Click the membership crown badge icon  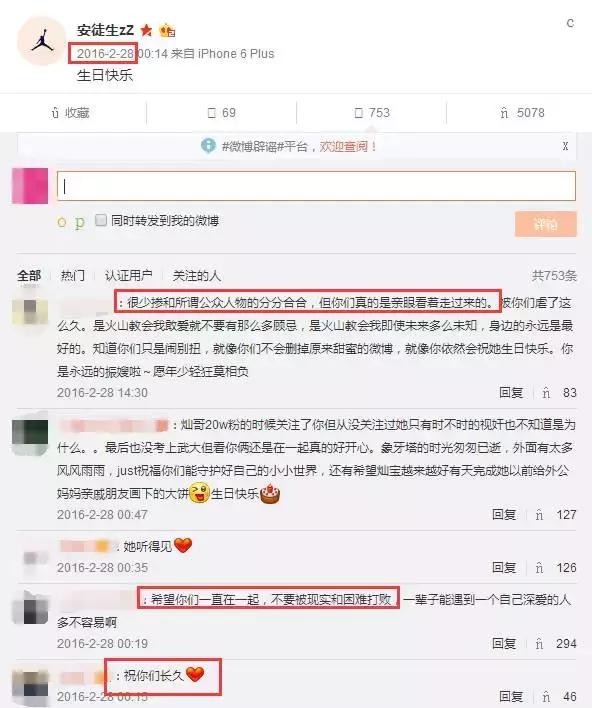[167, 30]
